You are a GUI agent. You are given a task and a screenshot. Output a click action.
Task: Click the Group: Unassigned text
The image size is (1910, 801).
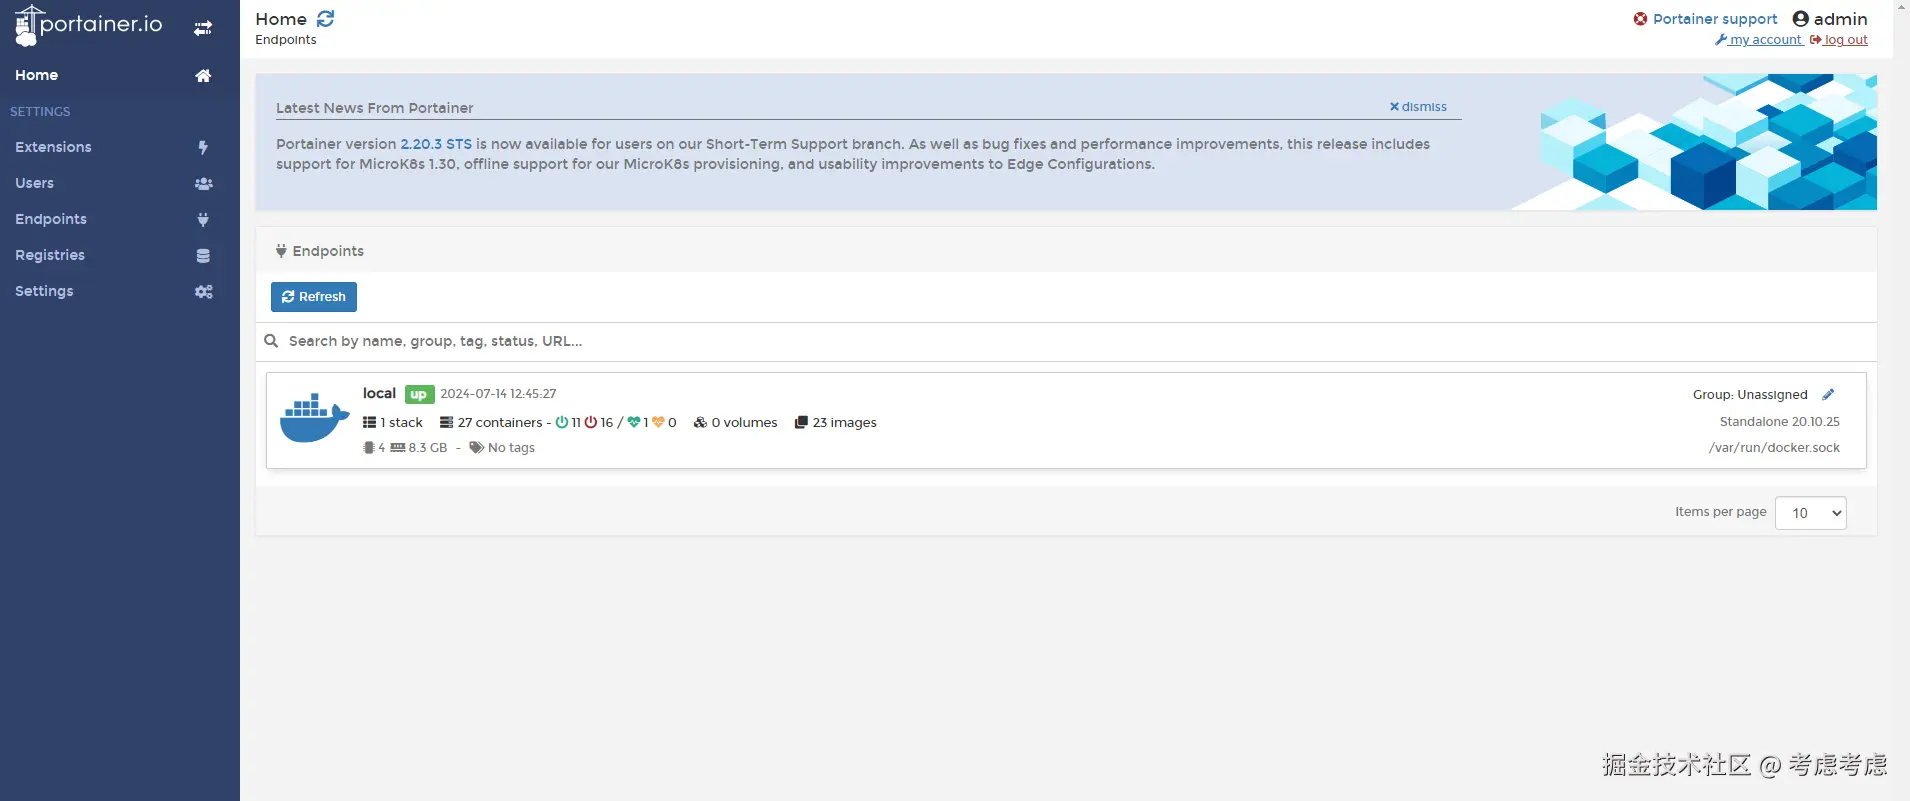(1750, 395)
